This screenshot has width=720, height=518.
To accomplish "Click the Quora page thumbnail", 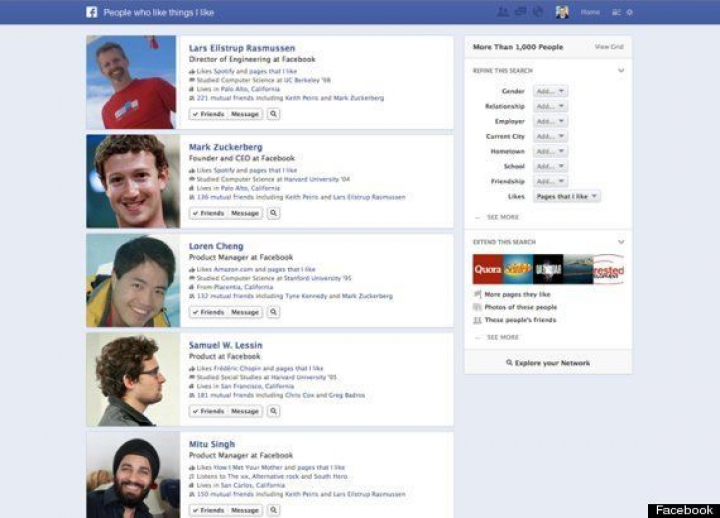I will 487,269.
